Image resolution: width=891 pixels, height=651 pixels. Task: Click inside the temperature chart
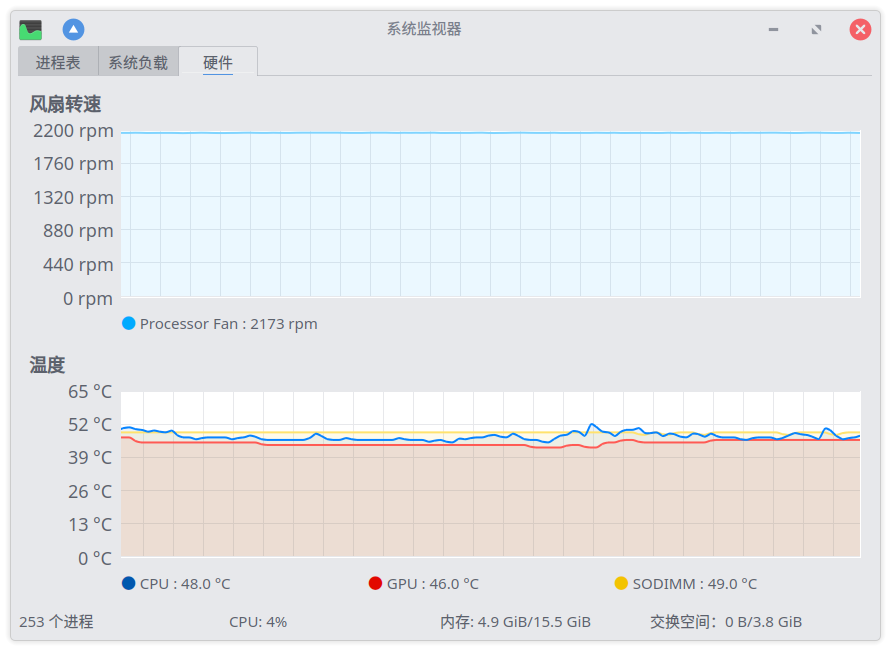[491, 474]
